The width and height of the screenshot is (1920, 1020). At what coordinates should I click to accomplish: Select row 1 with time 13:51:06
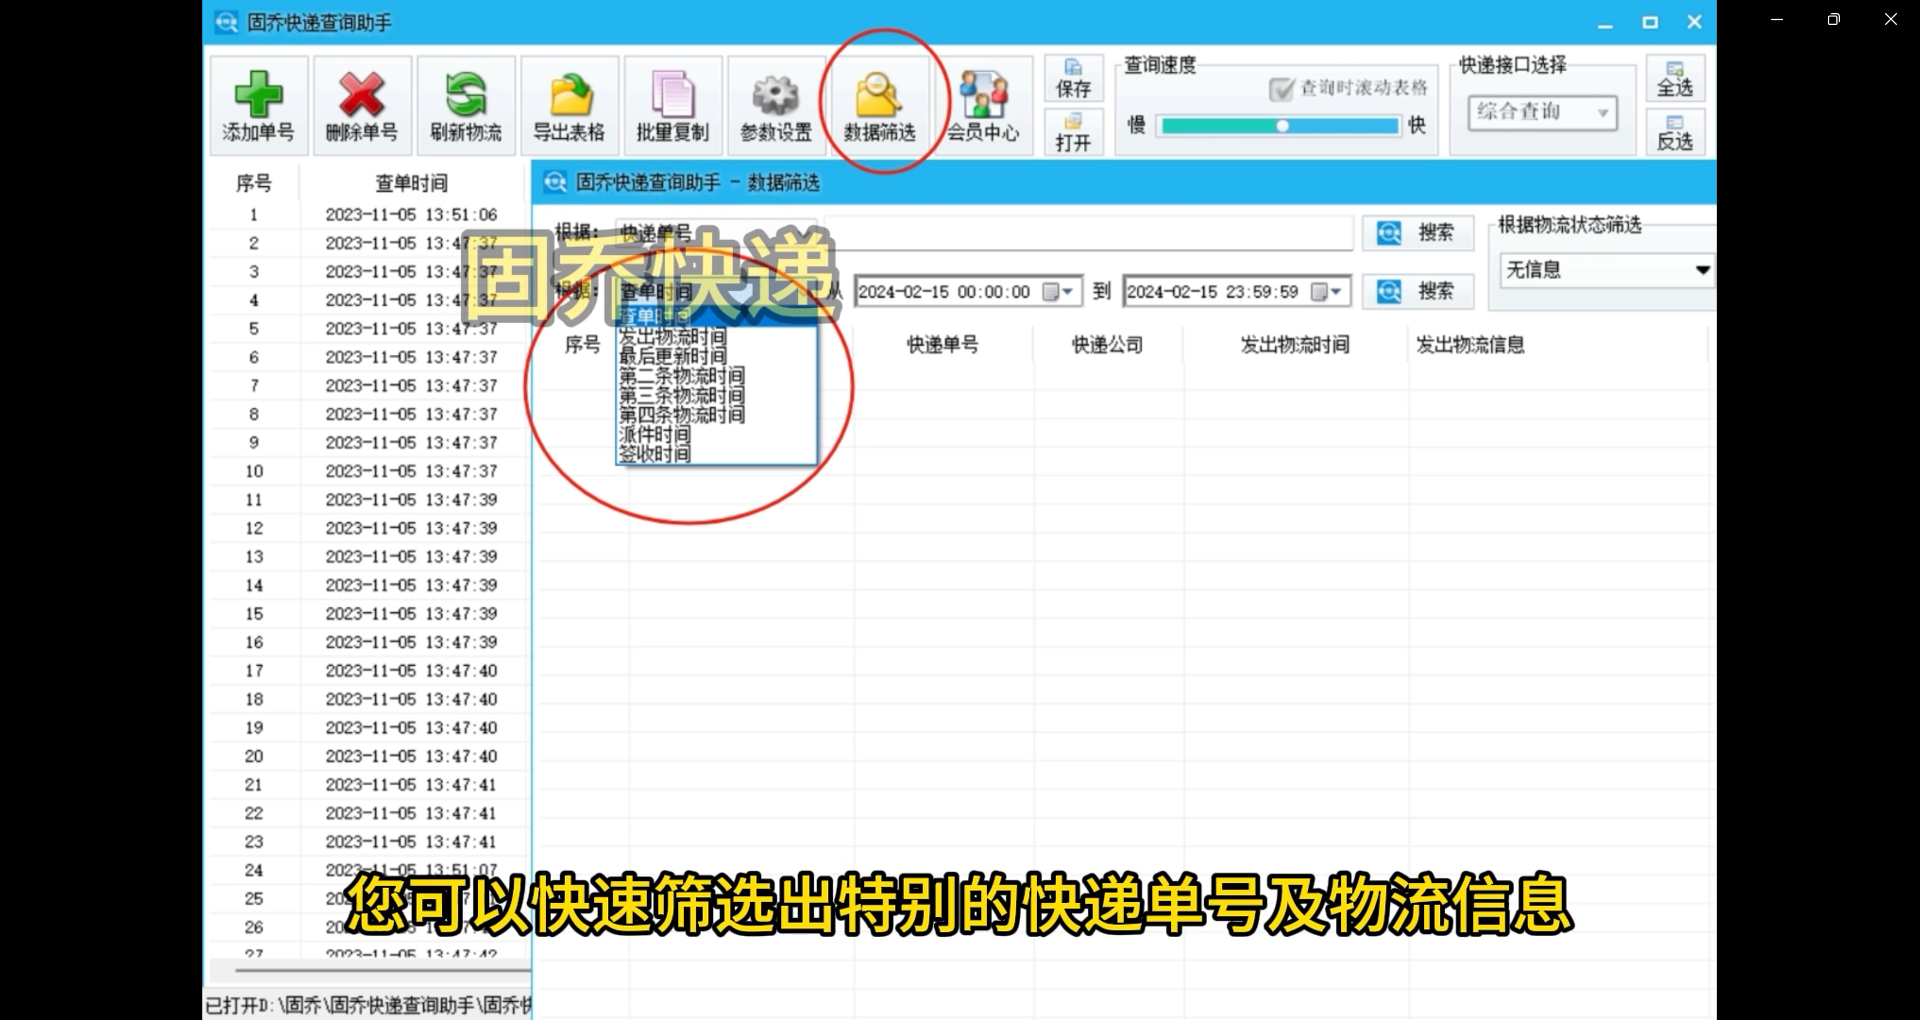coord(370,215)
